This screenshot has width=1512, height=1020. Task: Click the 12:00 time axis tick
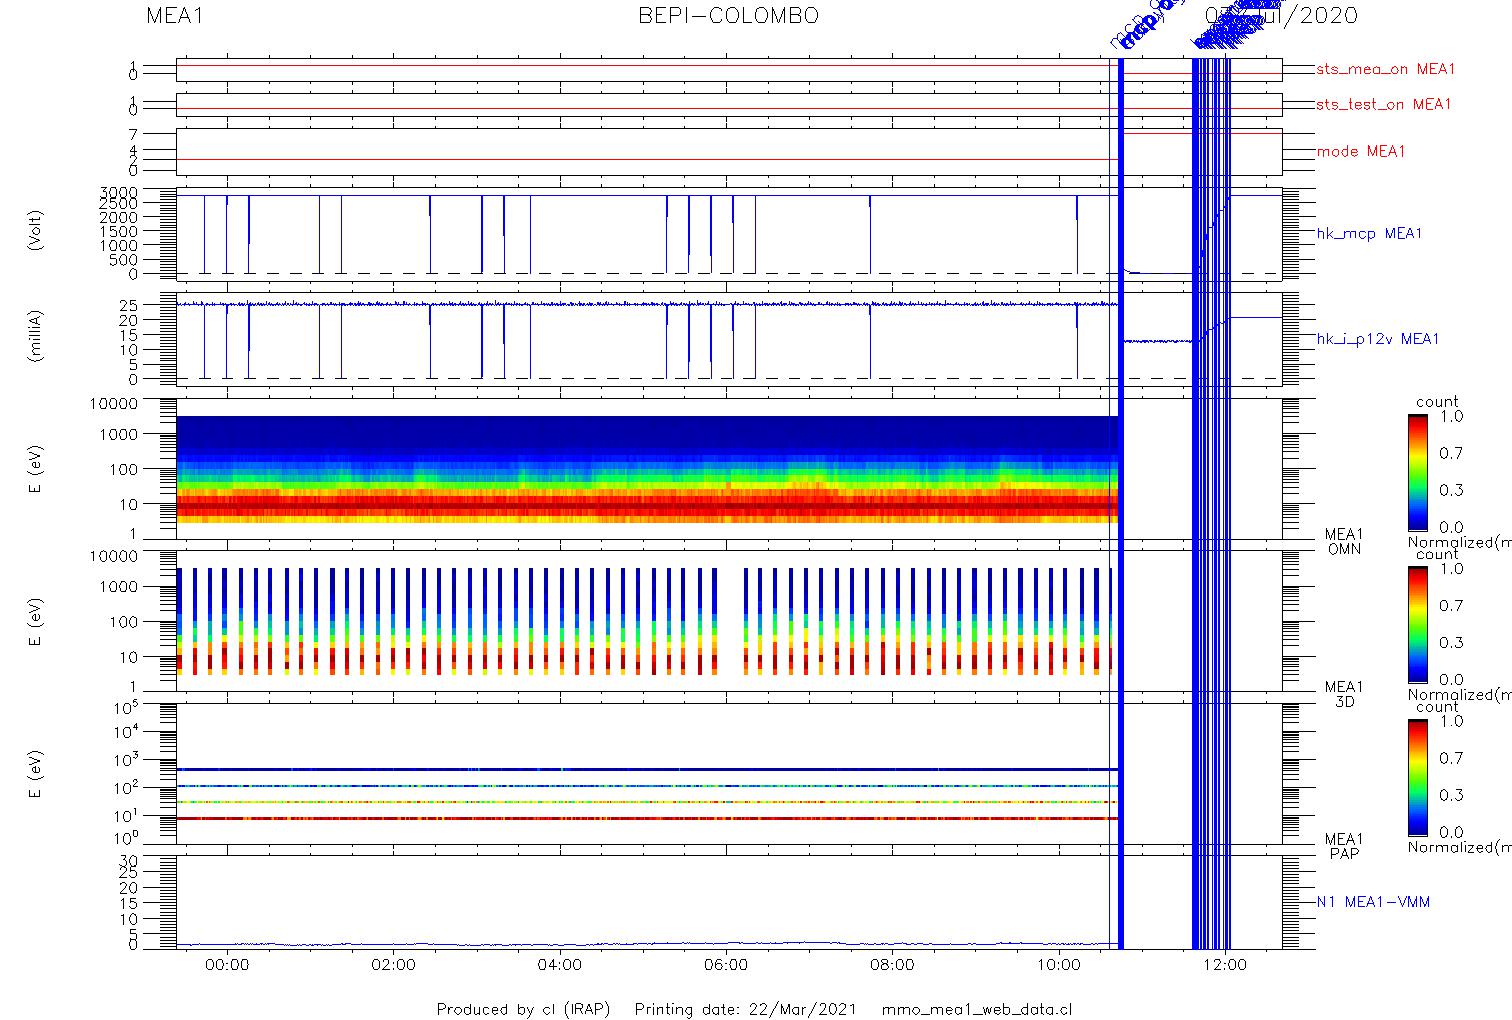click(1225, 965)
